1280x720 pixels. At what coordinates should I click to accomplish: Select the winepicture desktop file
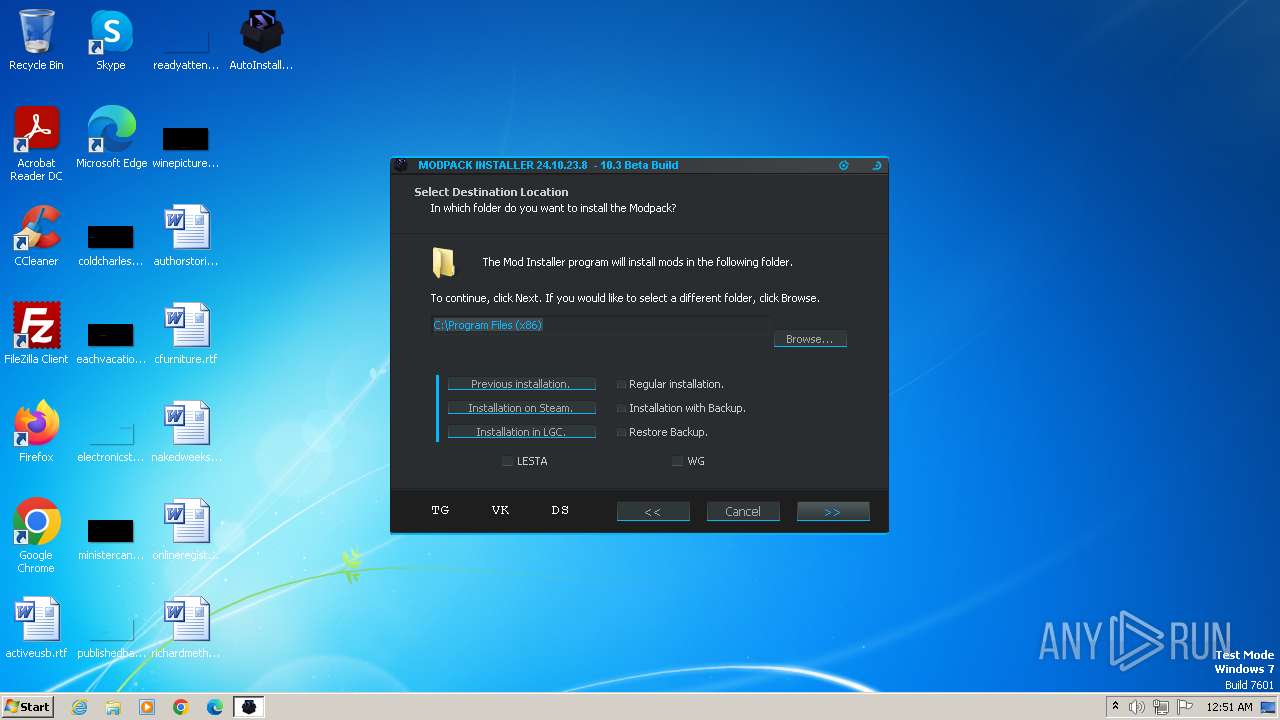click(186, 146)
